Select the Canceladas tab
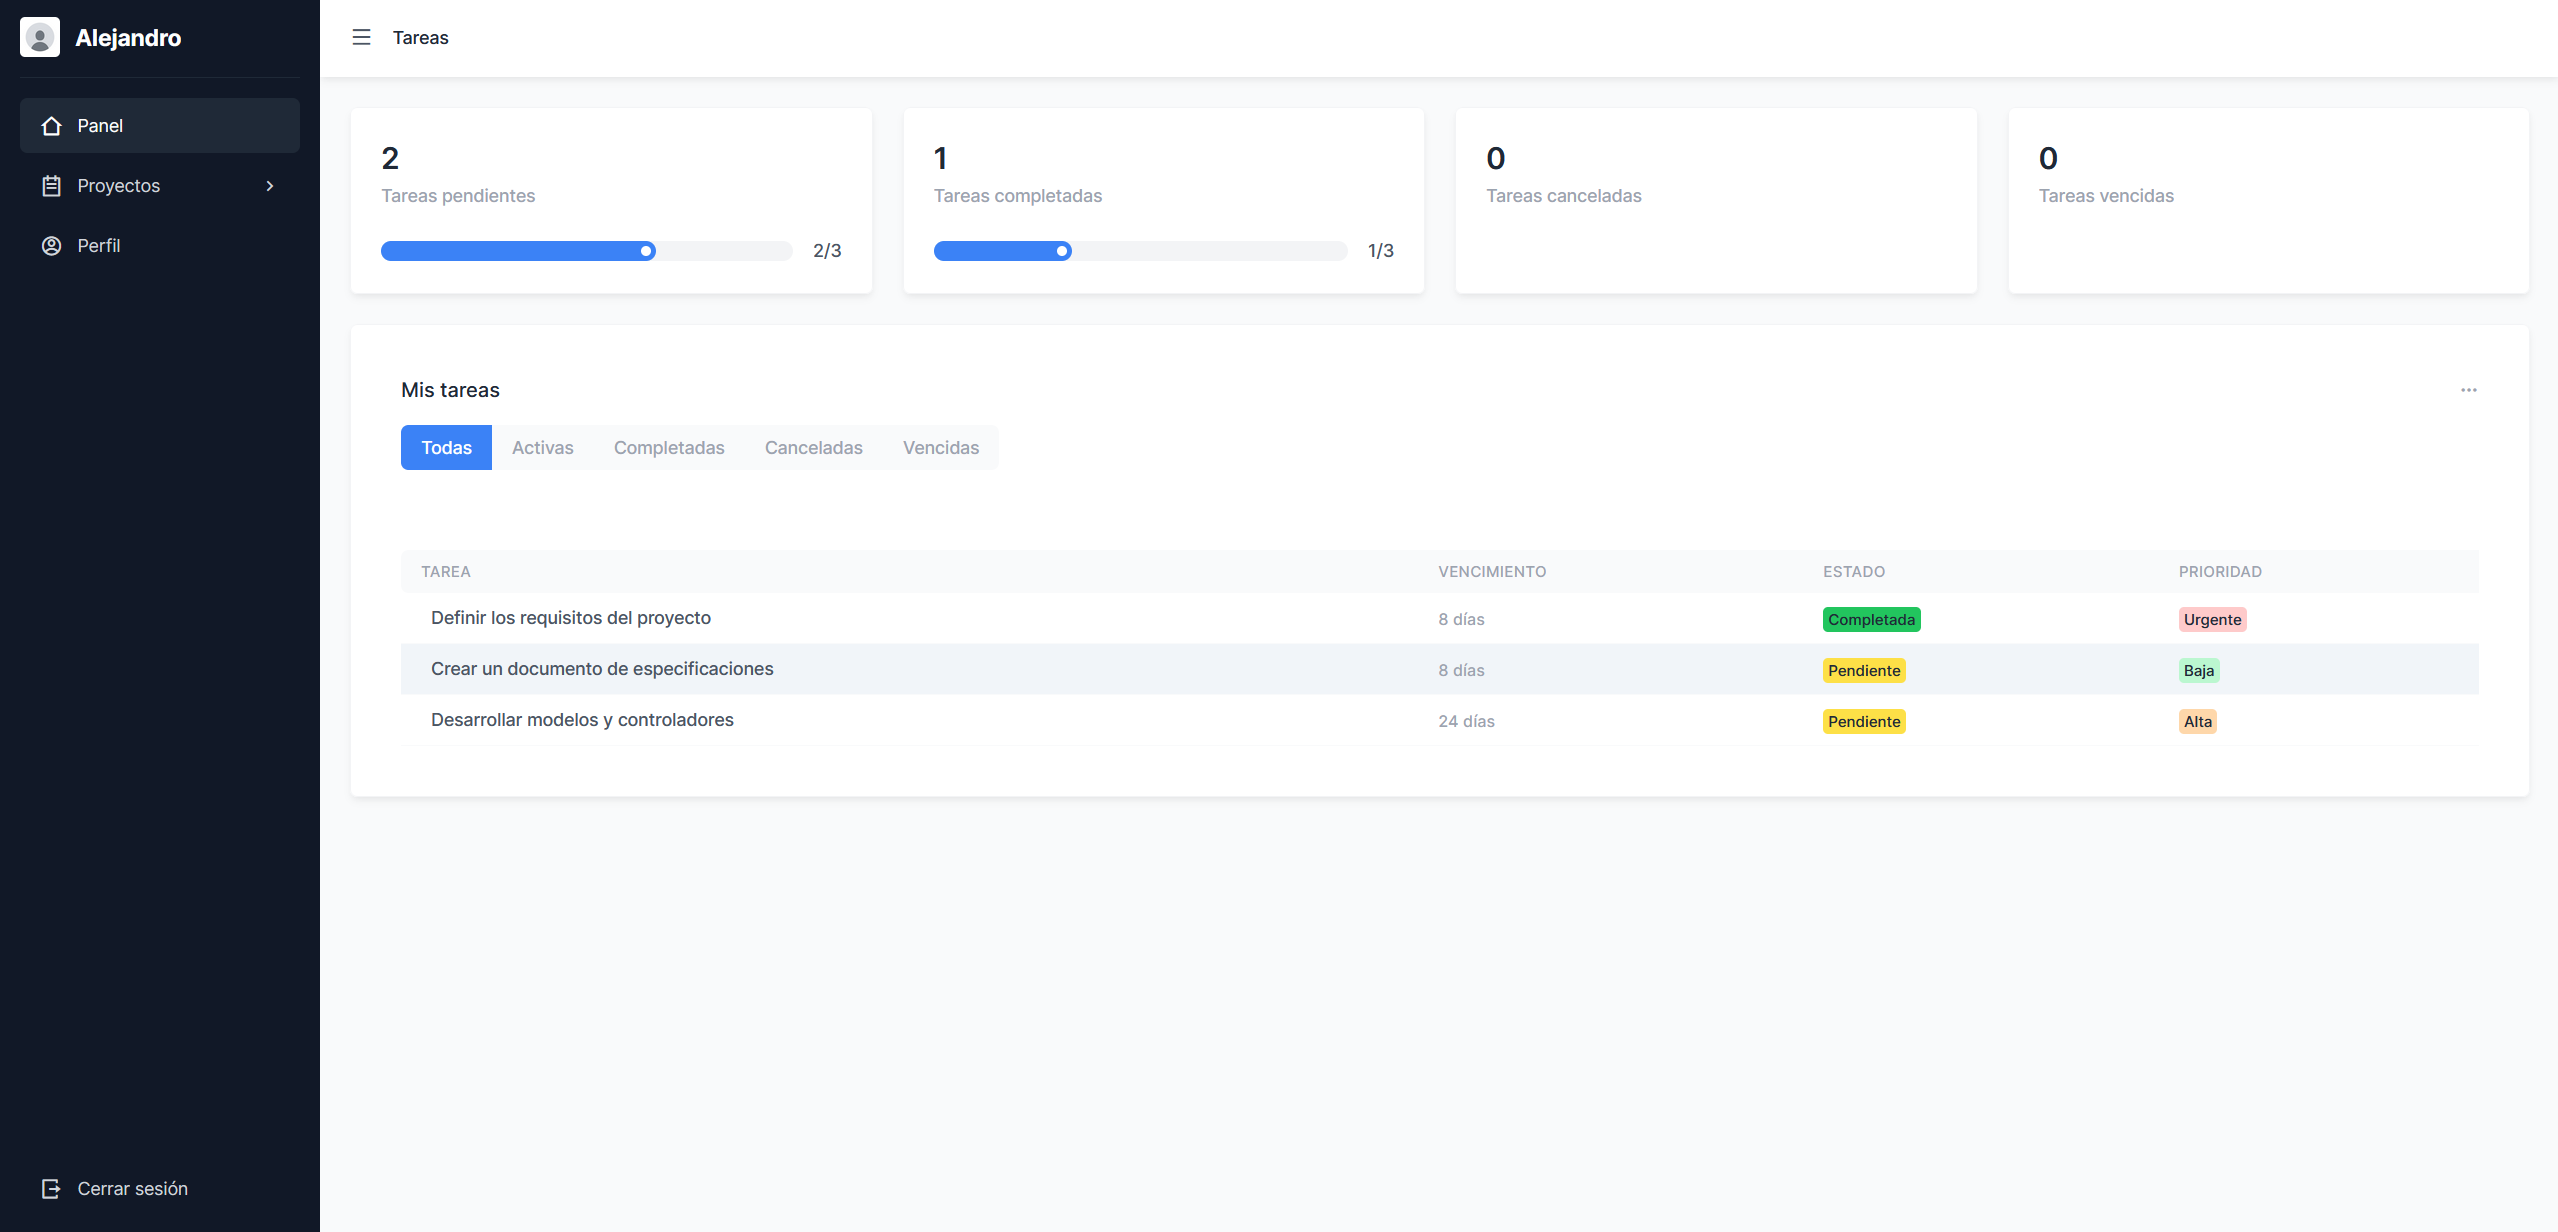 813,447
